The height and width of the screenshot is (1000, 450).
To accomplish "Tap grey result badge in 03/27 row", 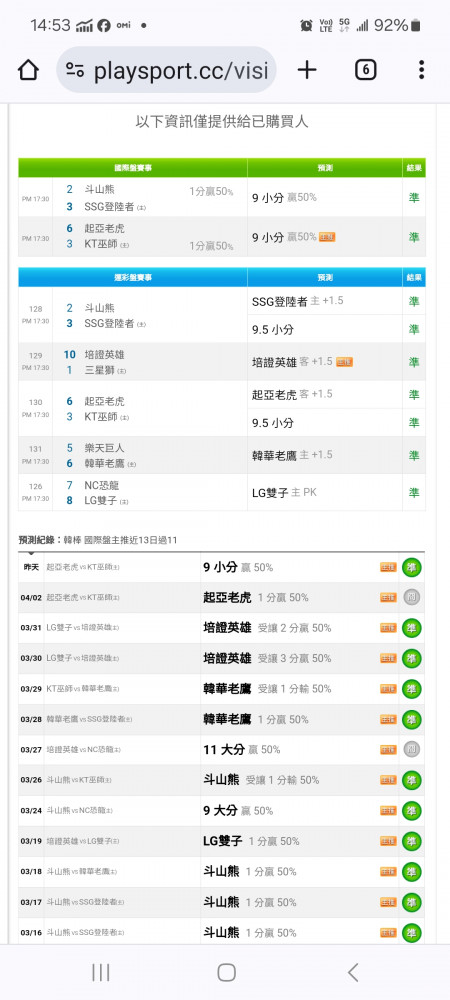I will click(x=411, y=749).
